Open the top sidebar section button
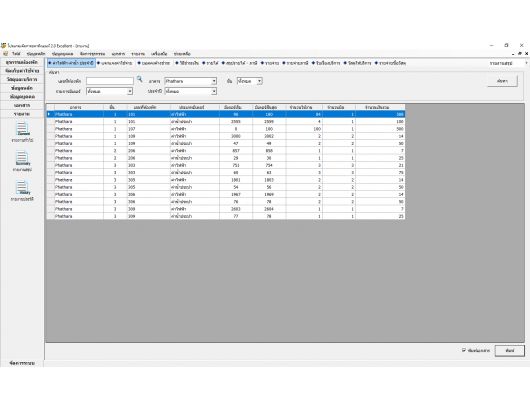Image resolution: width=530 pixels, height=410 pixels. point(22,63)
